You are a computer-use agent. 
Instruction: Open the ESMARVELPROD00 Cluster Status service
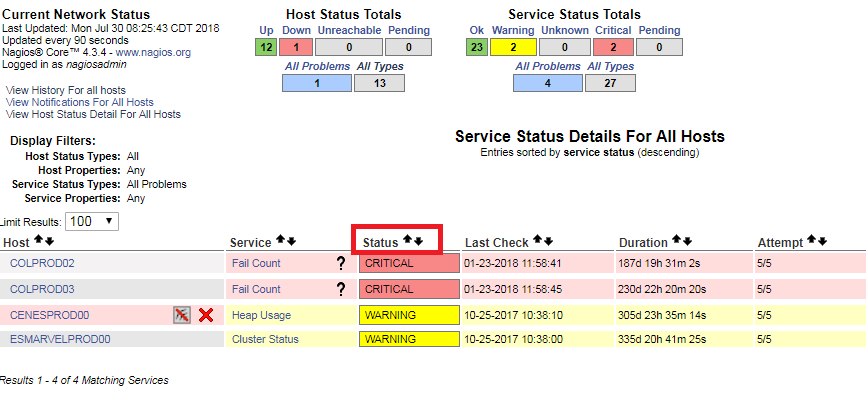(265, 340)
